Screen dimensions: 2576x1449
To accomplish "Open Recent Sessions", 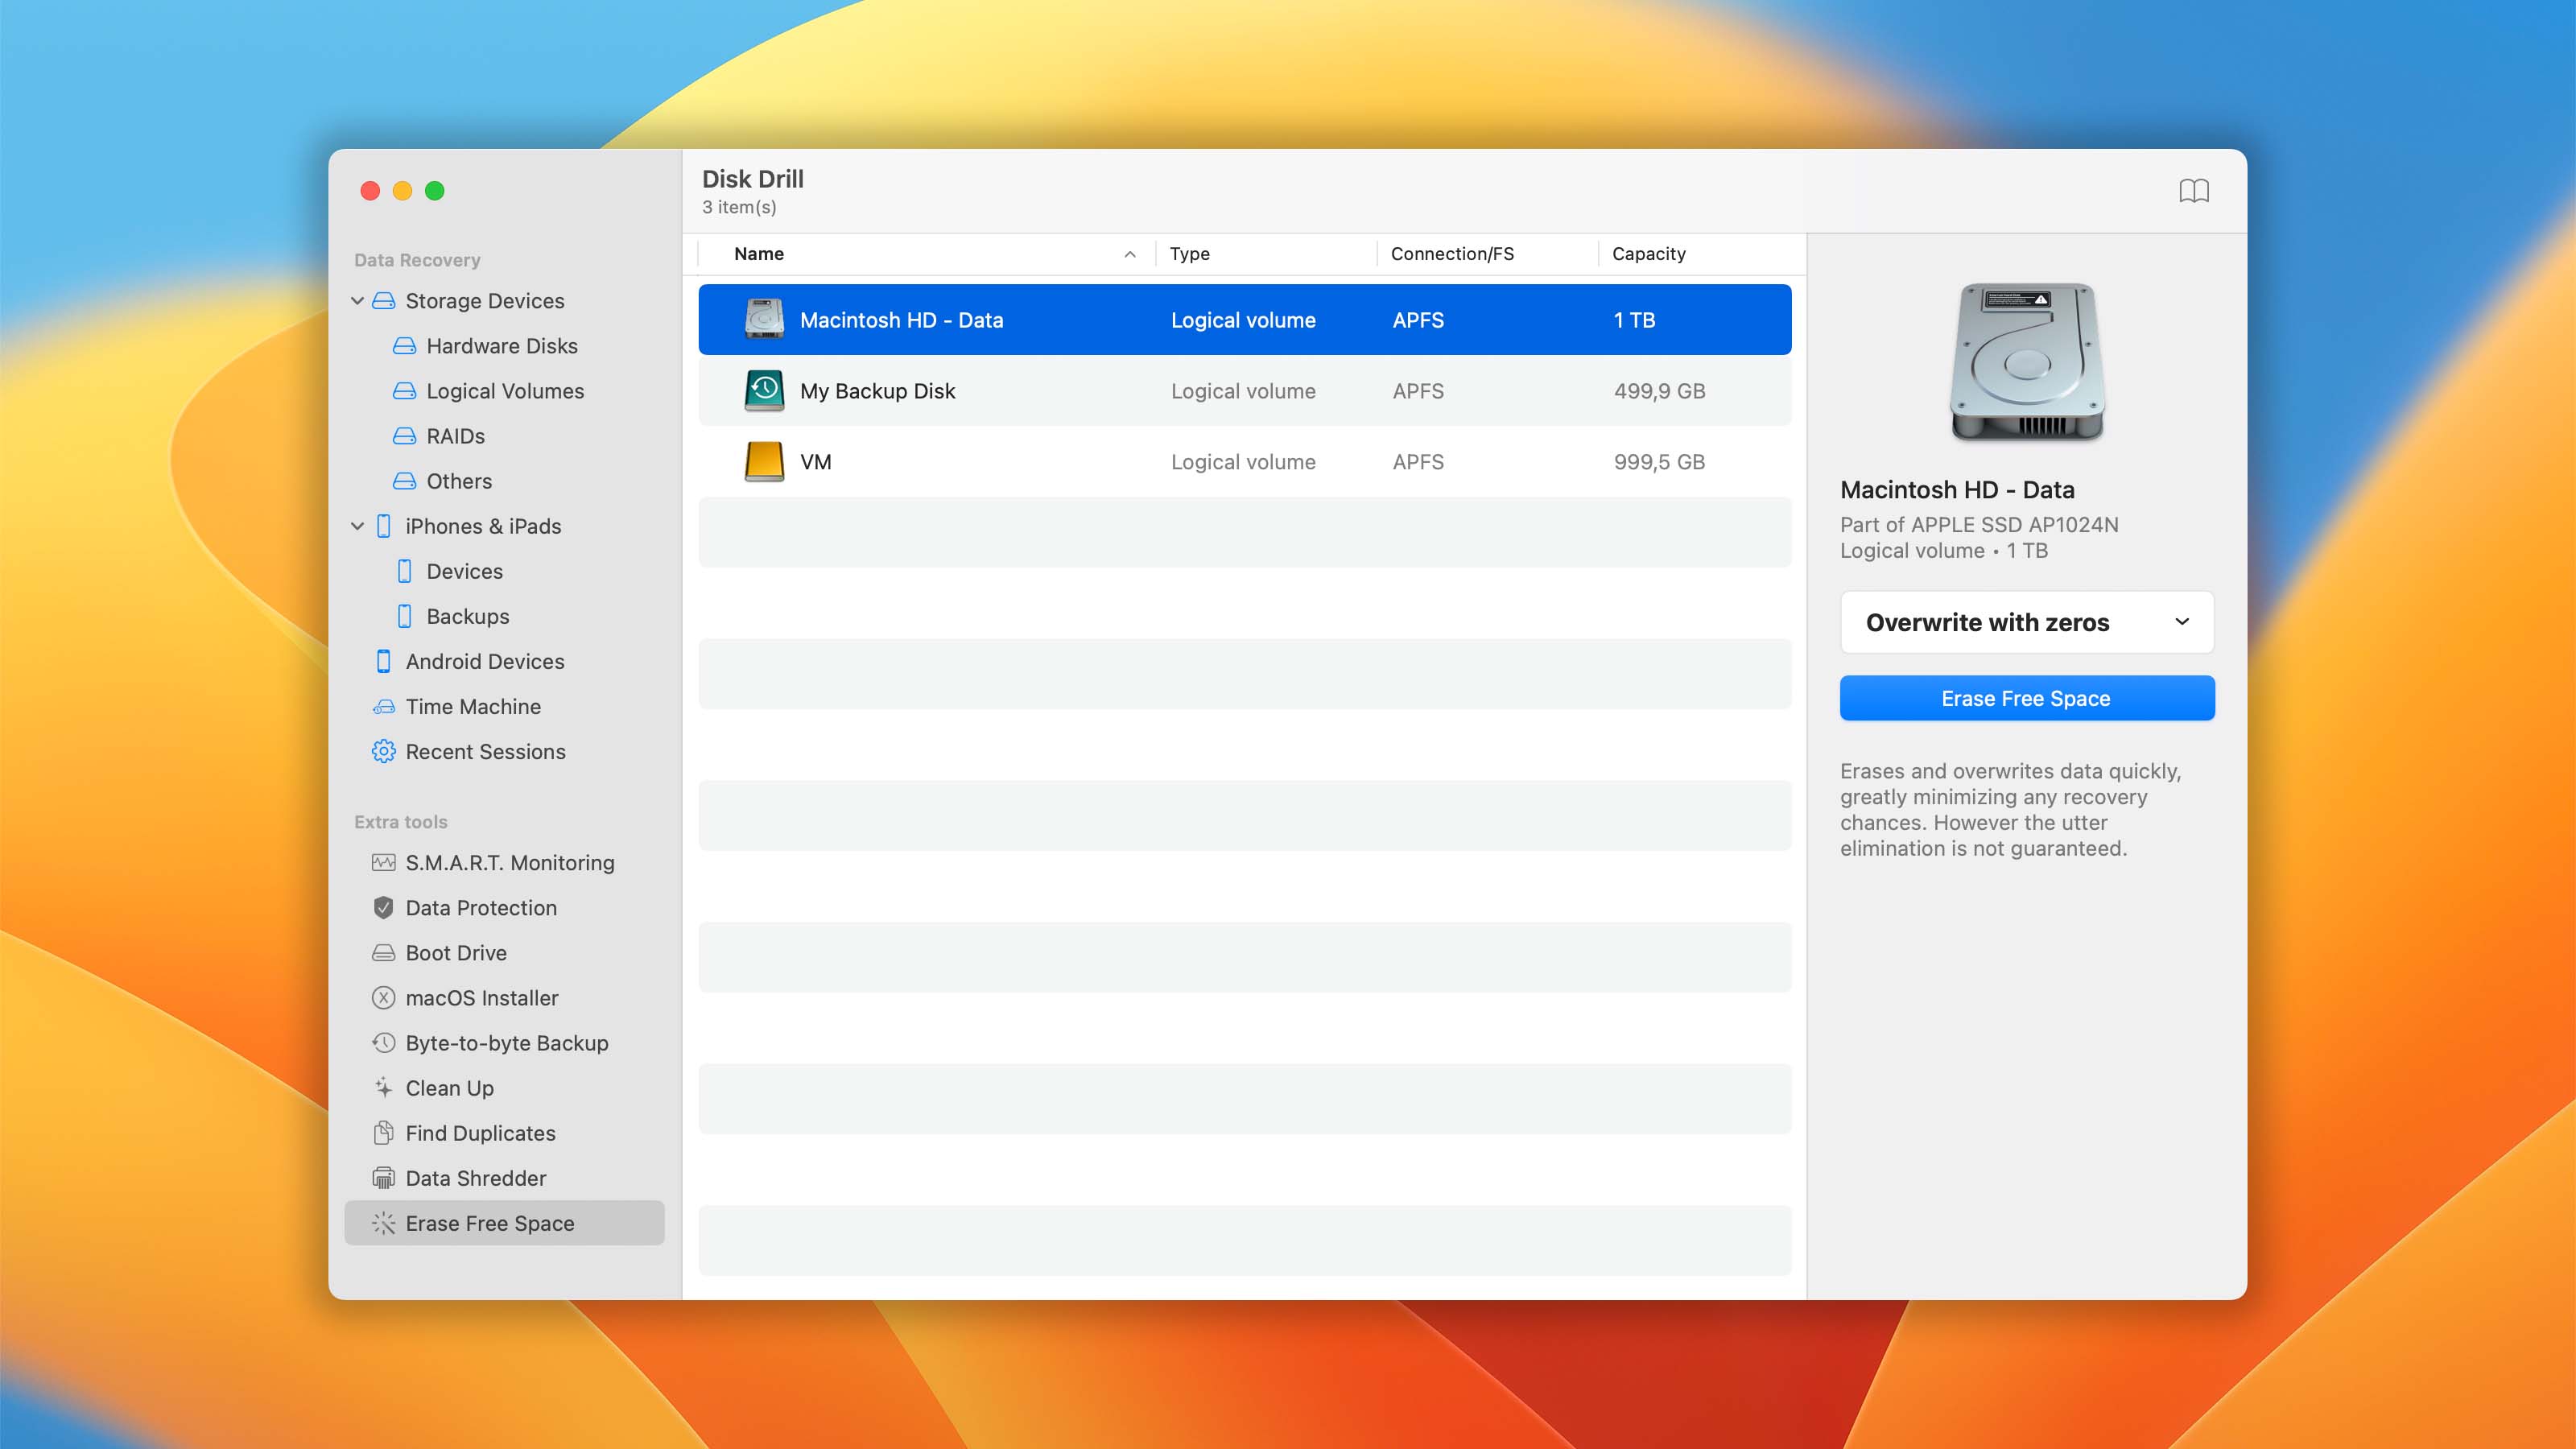I will 485,751.
